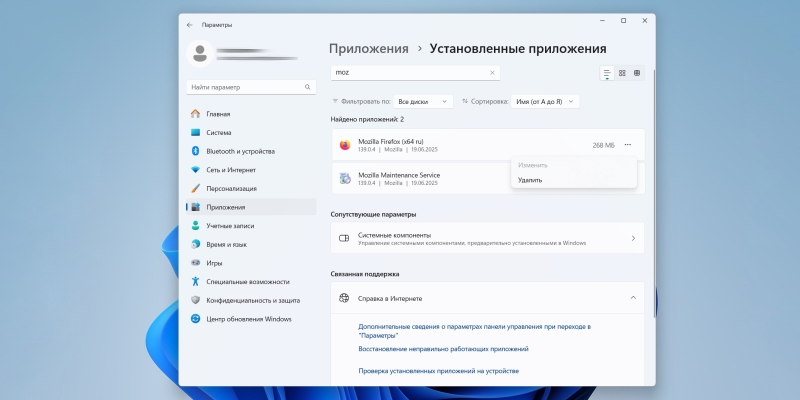The image size is (800, 400).
Task: Minimize the Параметры window
Action: (x=603, y=21)
